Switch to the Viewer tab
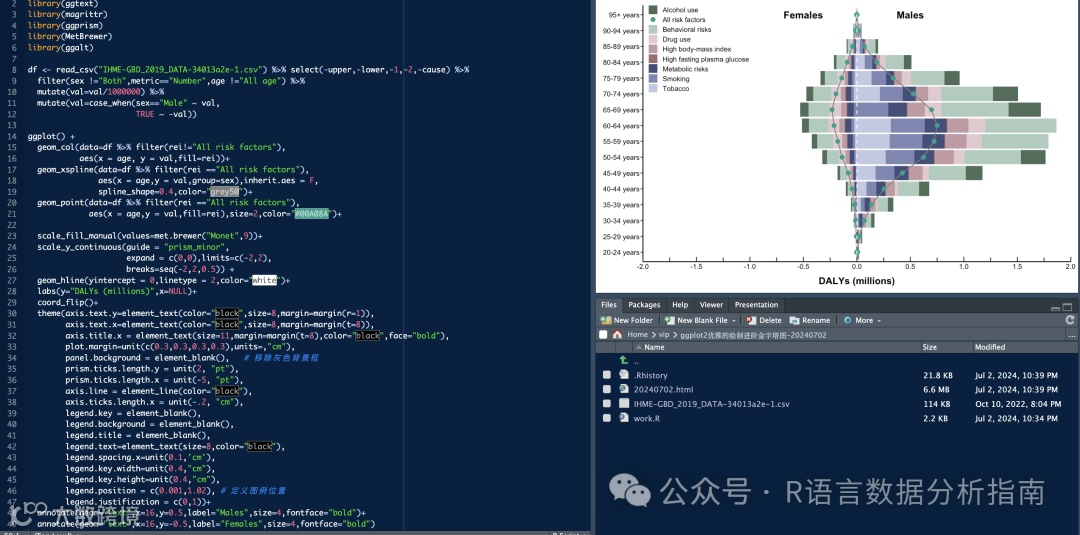 [712, 305]
